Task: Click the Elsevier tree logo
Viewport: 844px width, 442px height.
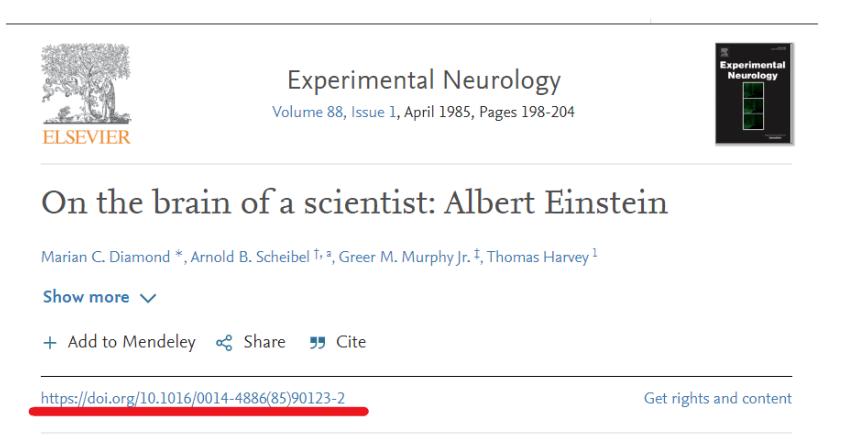Action: tap(86, 84)
